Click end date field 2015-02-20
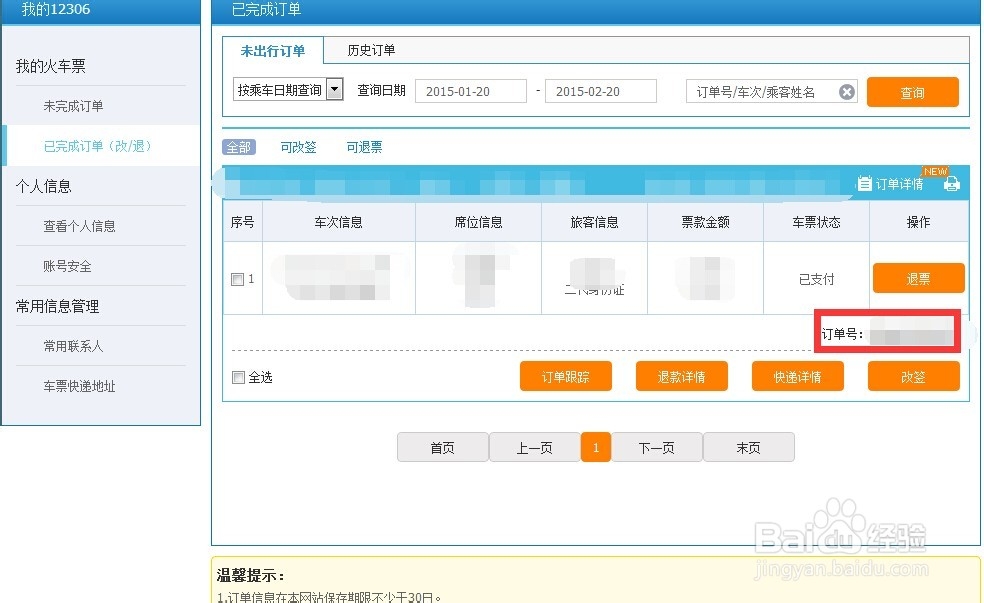The image size is (984, 603). click(601, 91)
